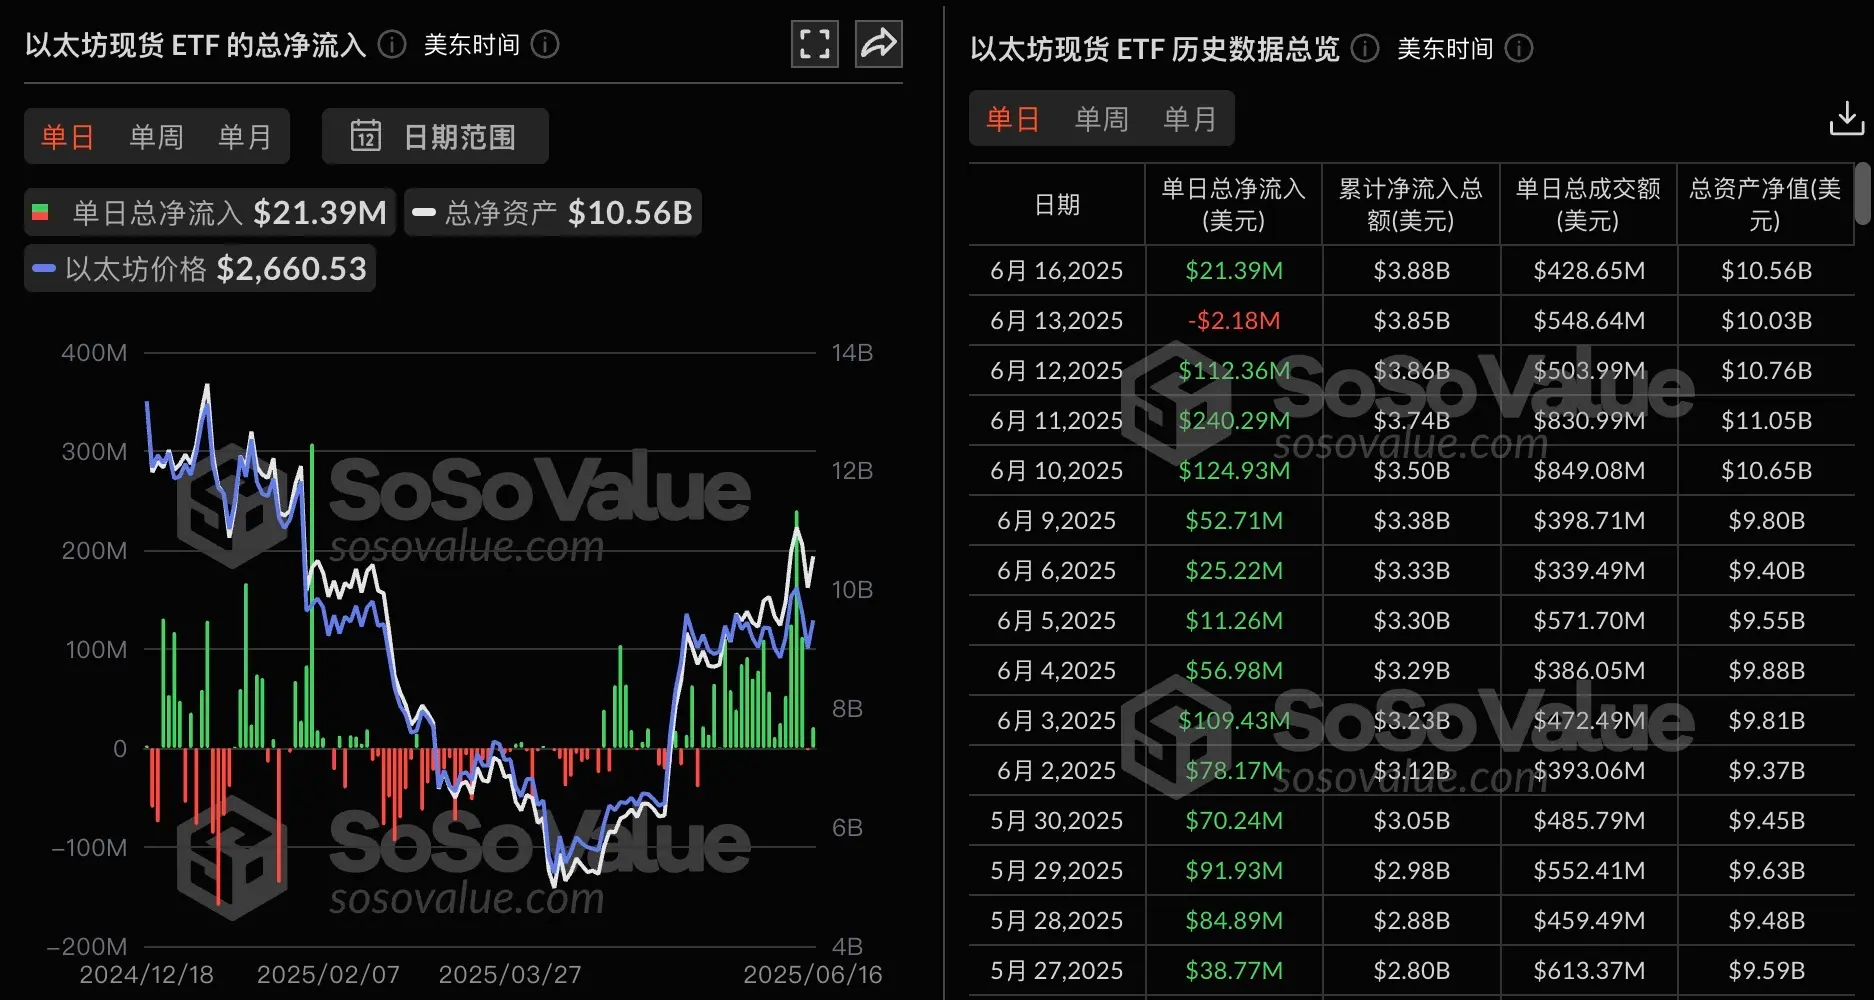Click the 6月 3,2025 date cell
1874x1000 pixels.
1057,720
